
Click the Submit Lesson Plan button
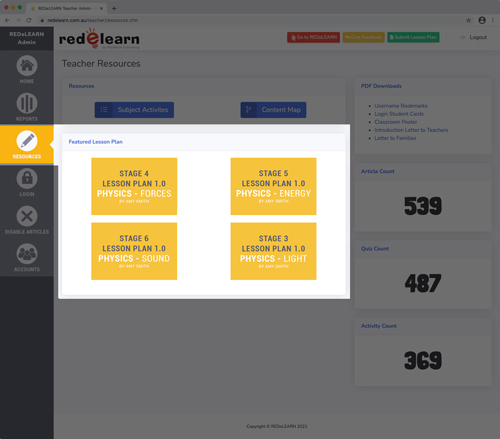pyautogui.click(x=413, y=37)
